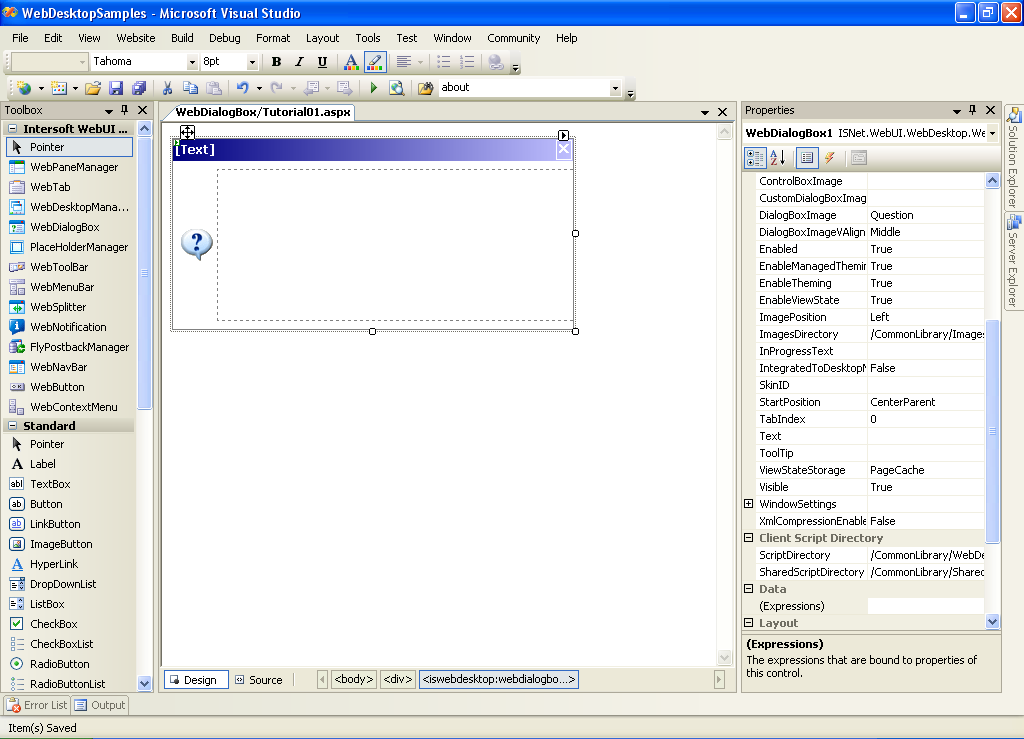Toggle Bold formatting button
1024x739 pixels.
[x=276, y=62]
